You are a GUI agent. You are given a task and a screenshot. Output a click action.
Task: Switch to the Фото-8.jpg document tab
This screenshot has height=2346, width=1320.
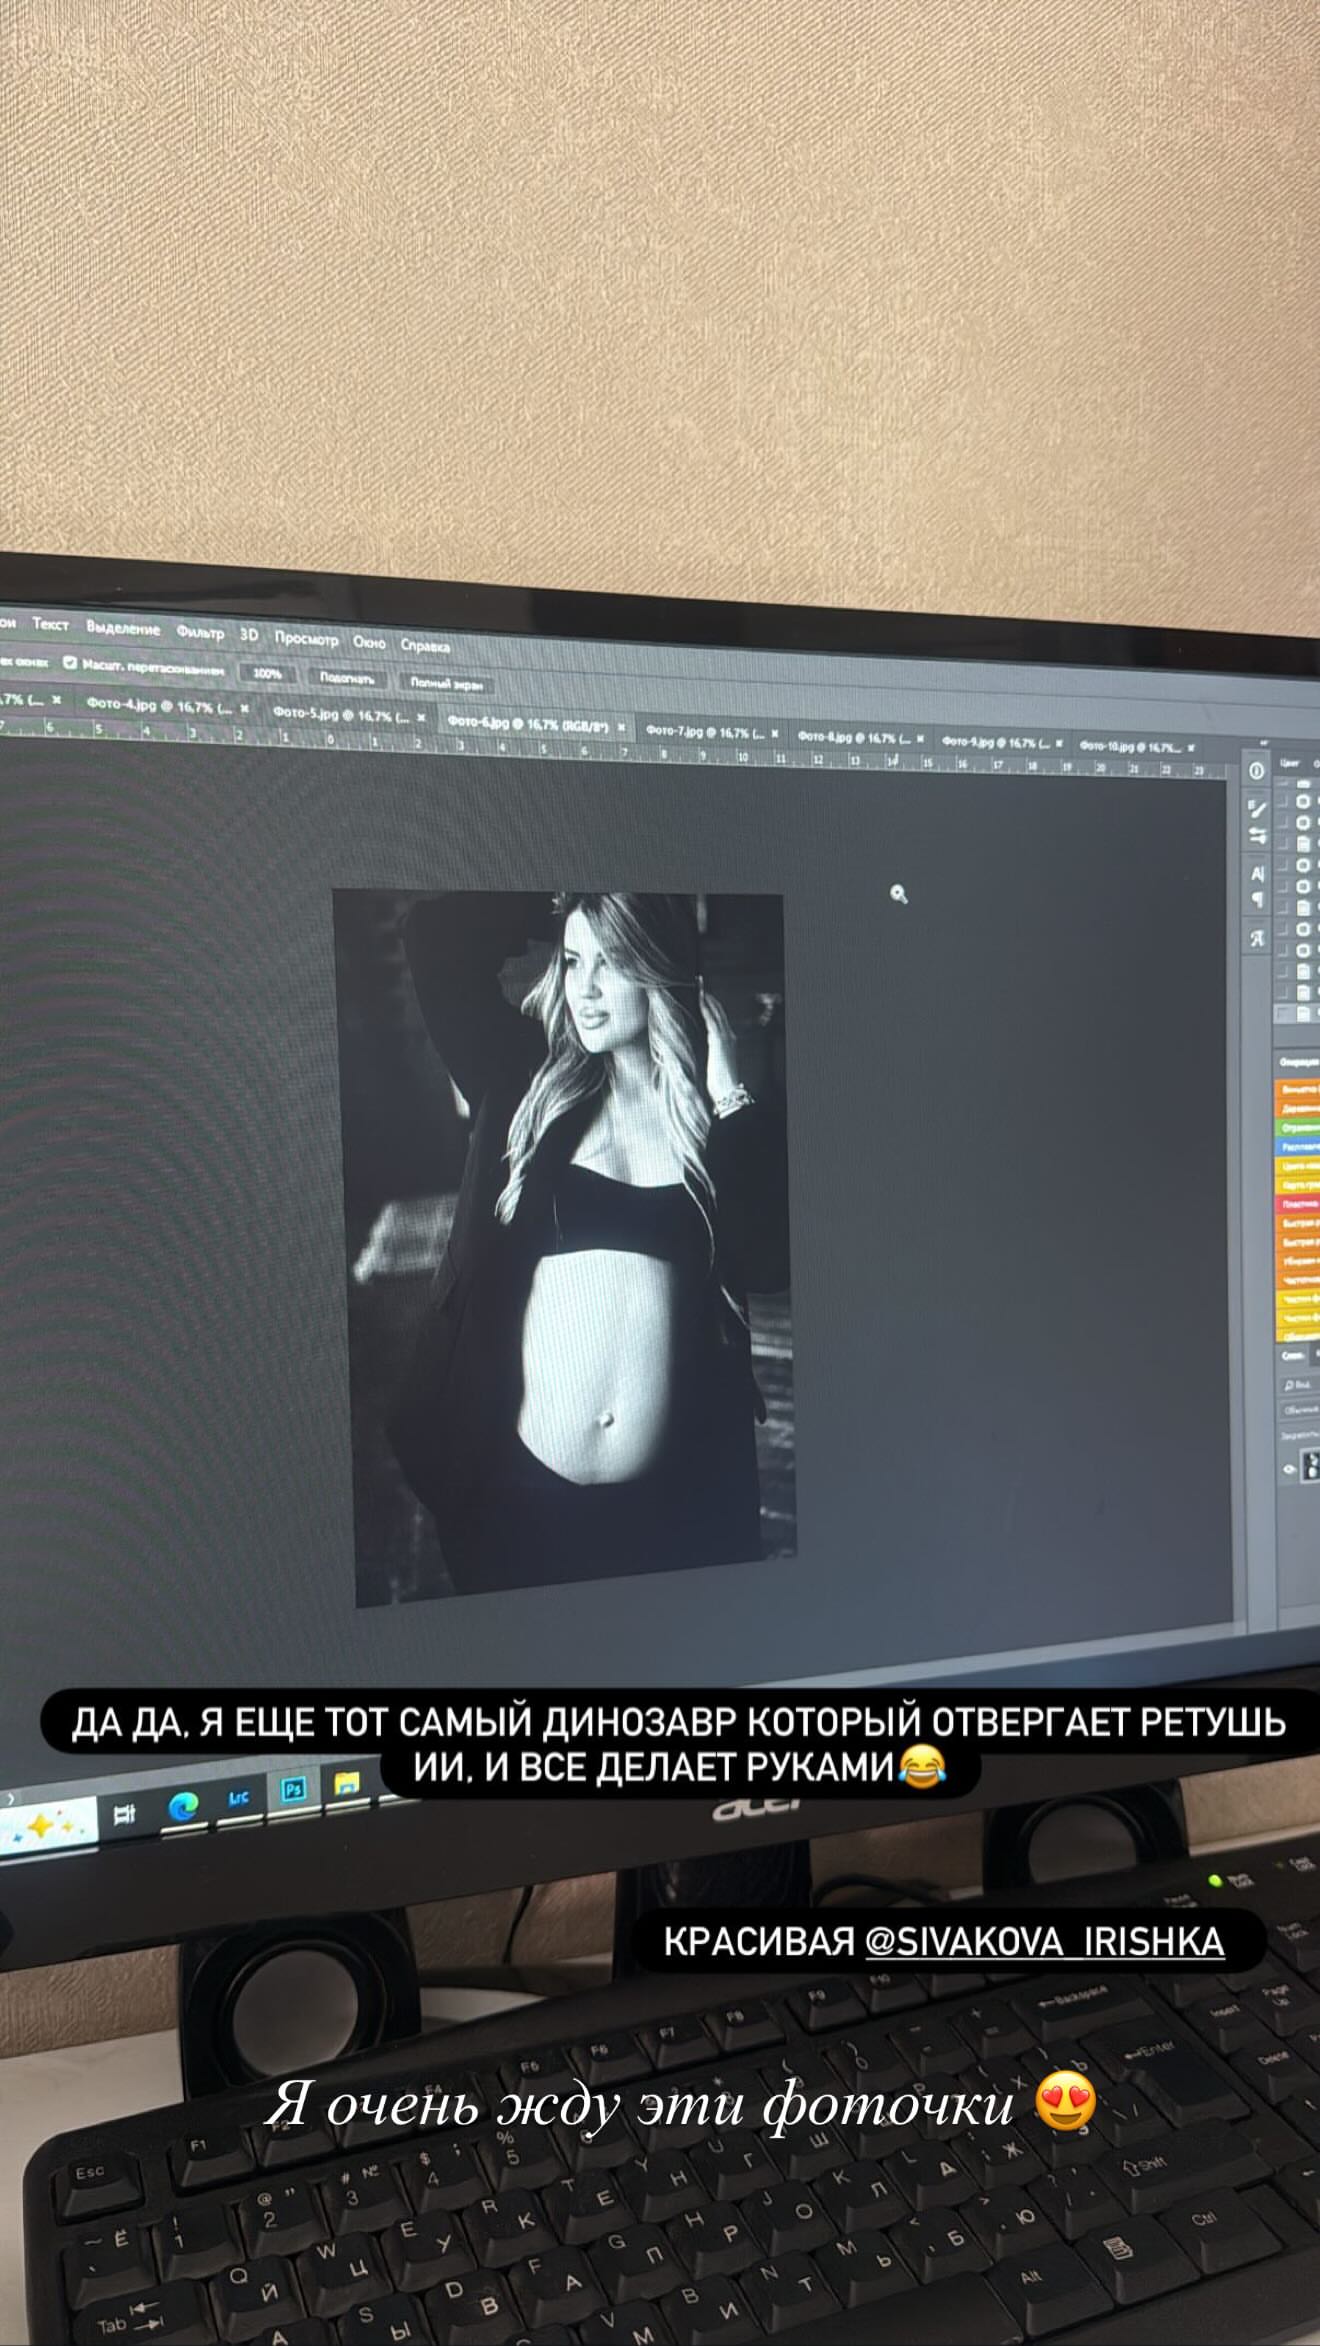862,738
